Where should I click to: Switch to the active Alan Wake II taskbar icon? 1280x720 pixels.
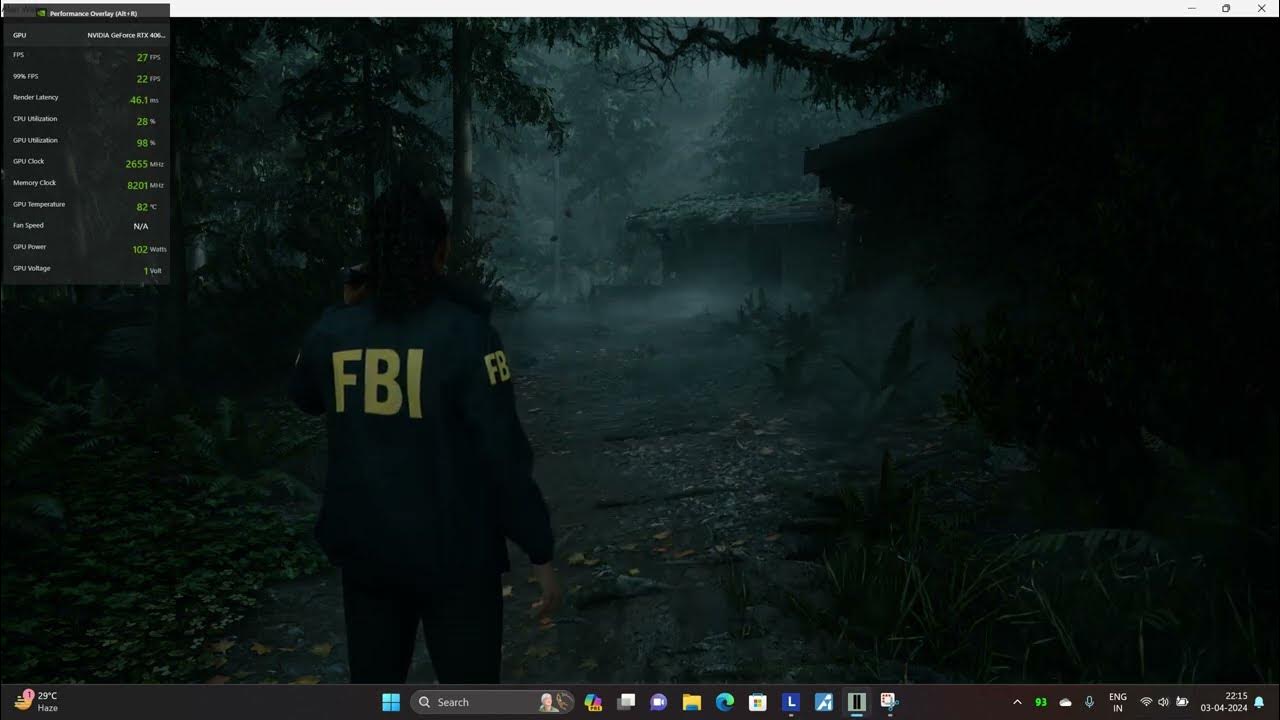857,702
